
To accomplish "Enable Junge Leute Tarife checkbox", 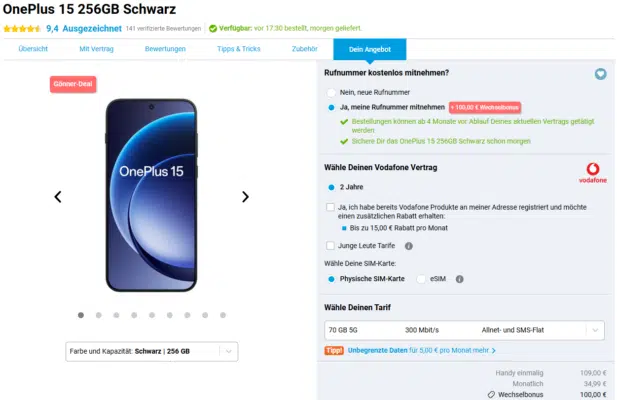I will pos(331,245).
